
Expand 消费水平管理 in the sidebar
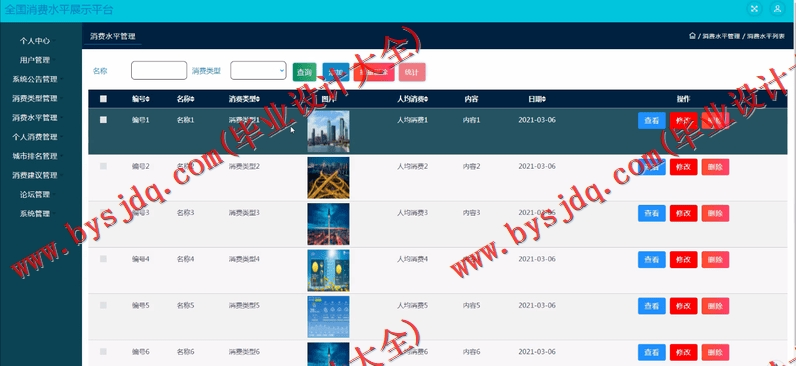coord(35,118)
